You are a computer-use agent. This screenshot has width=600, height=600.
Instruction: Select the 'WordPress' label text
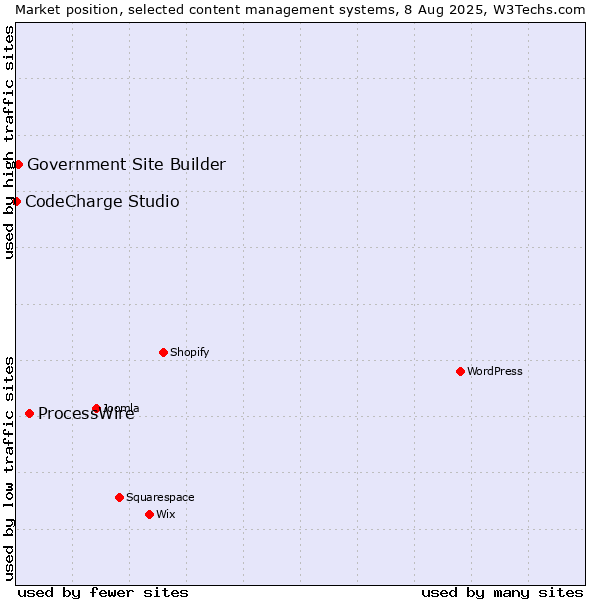(x=495, y=371)
